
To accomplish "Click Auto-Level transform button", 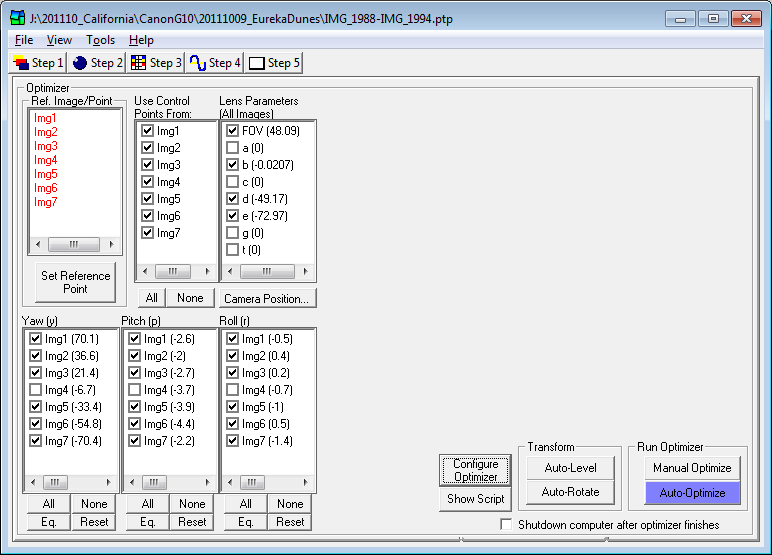I will pyautogui.click(x=570, y=468).
